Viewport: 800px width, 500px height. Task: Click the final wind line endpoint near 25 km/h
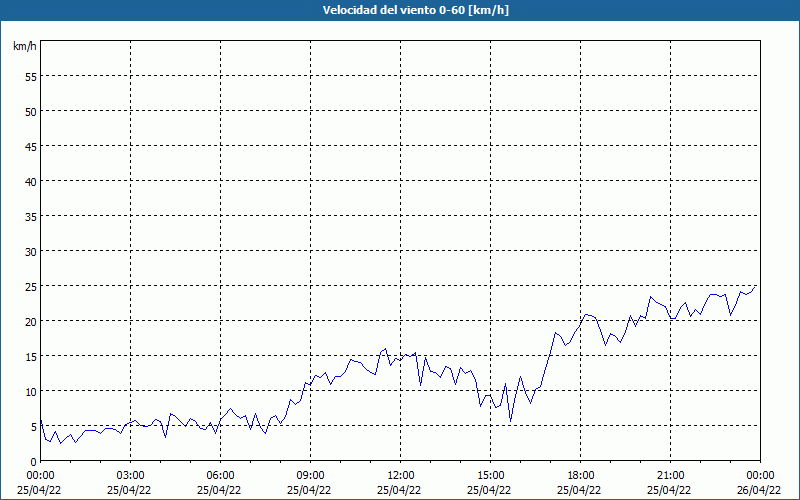point(755,287)
